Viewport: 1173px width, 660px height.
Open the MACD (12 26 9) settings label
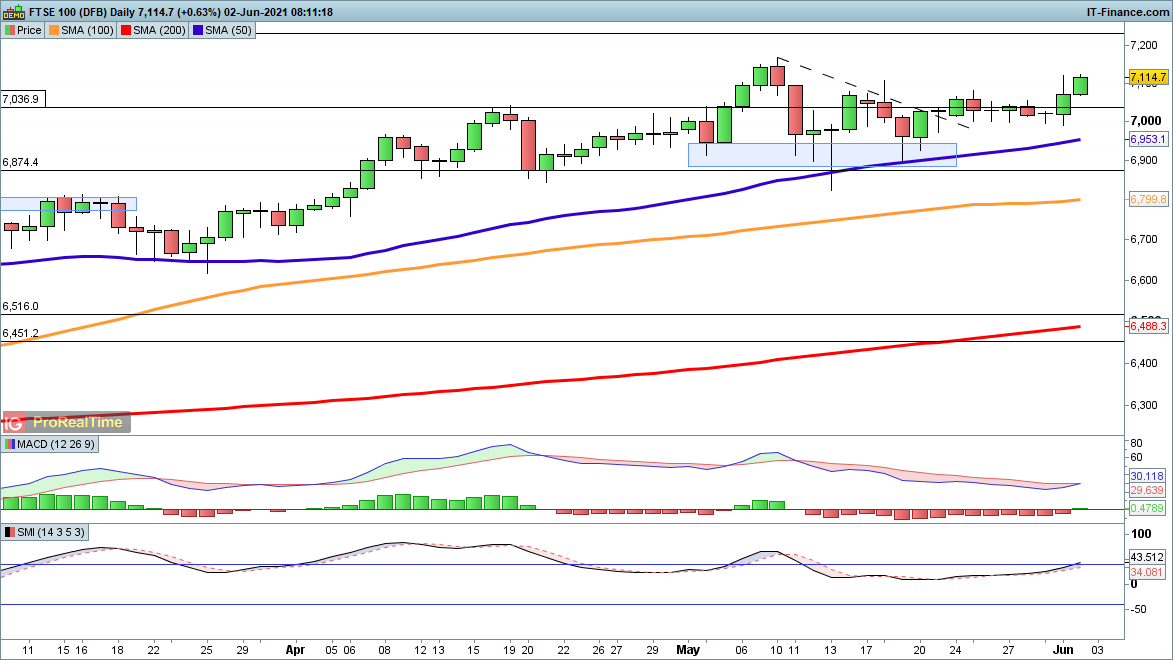(51, 444)
